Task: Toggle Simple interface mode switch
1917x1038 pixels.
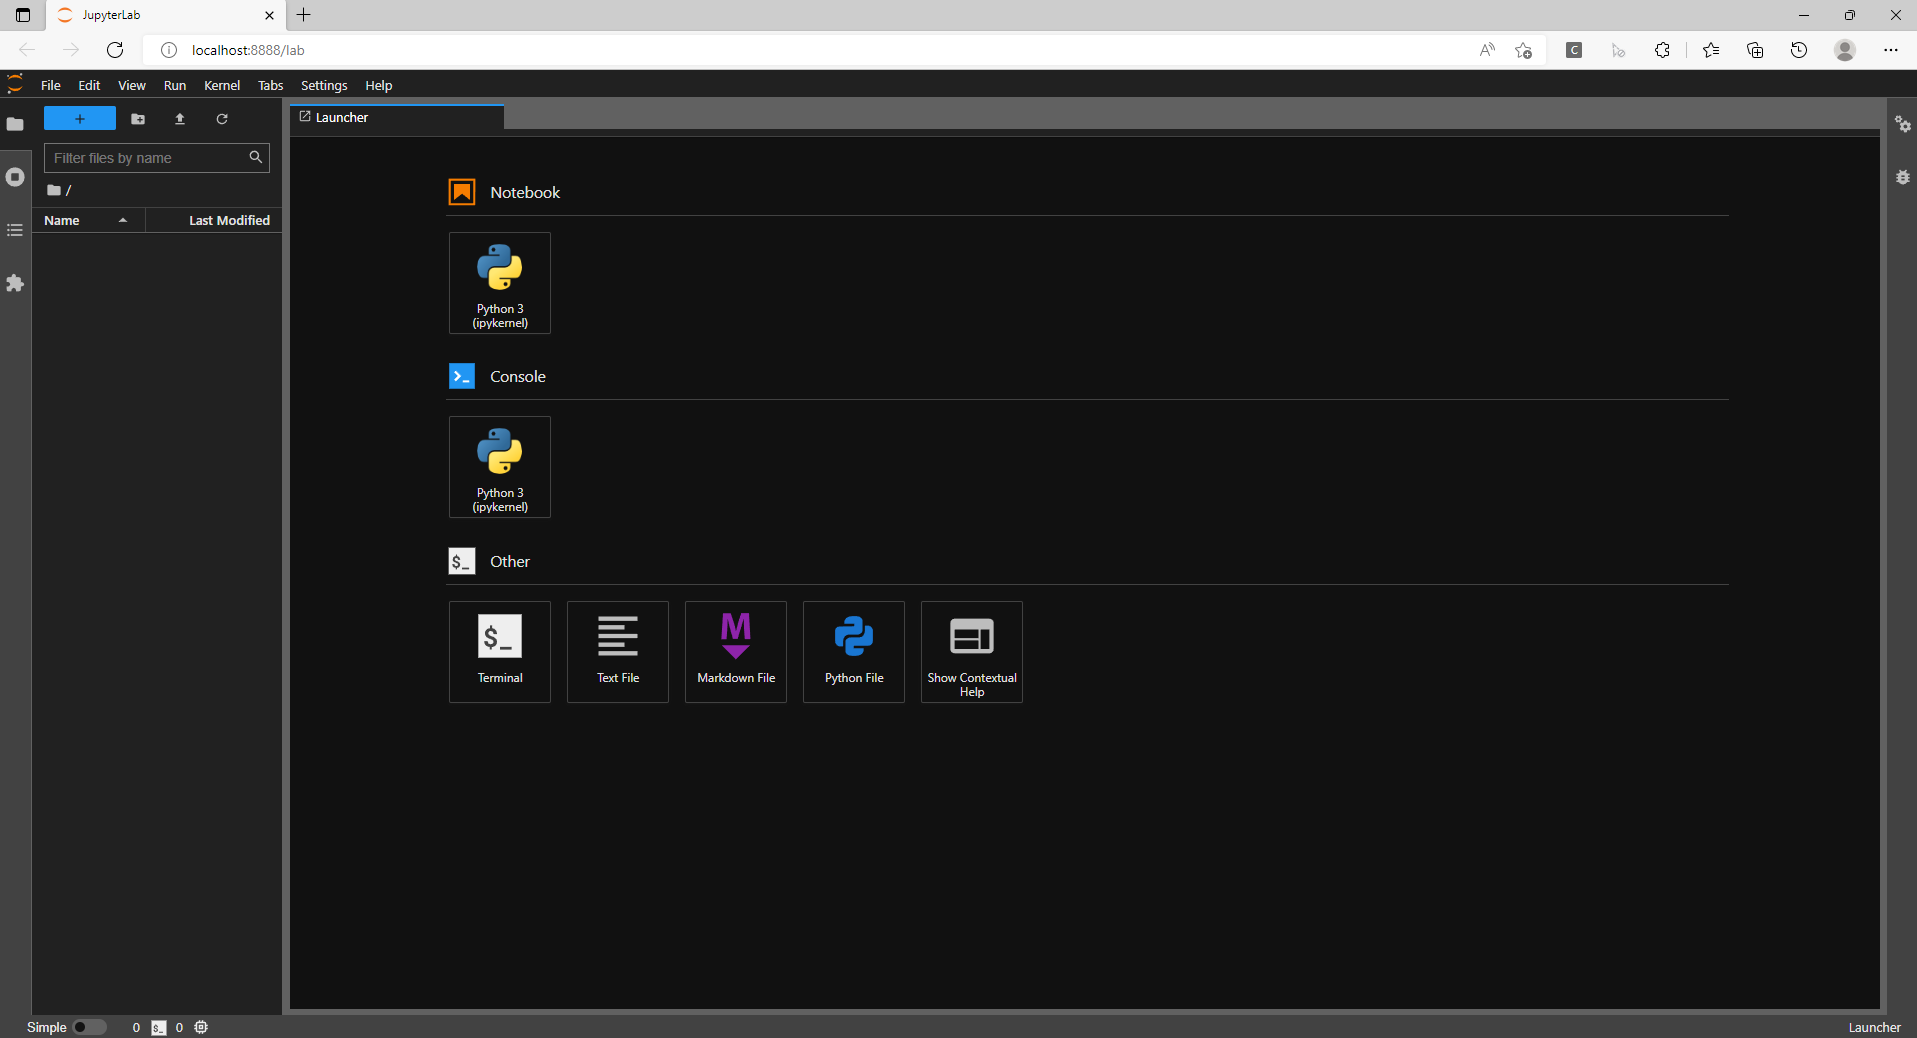Action: 89,1027
